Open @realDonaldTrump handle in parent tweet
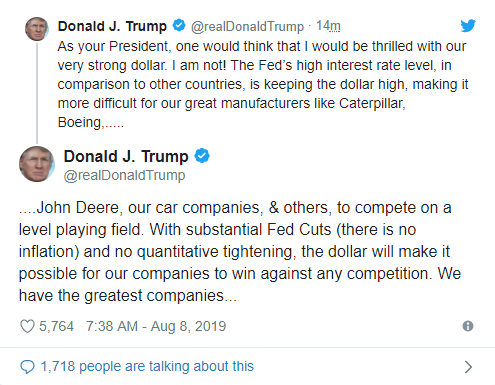The height and width of the screenshot is (385, 495). [x=247, y=26]
